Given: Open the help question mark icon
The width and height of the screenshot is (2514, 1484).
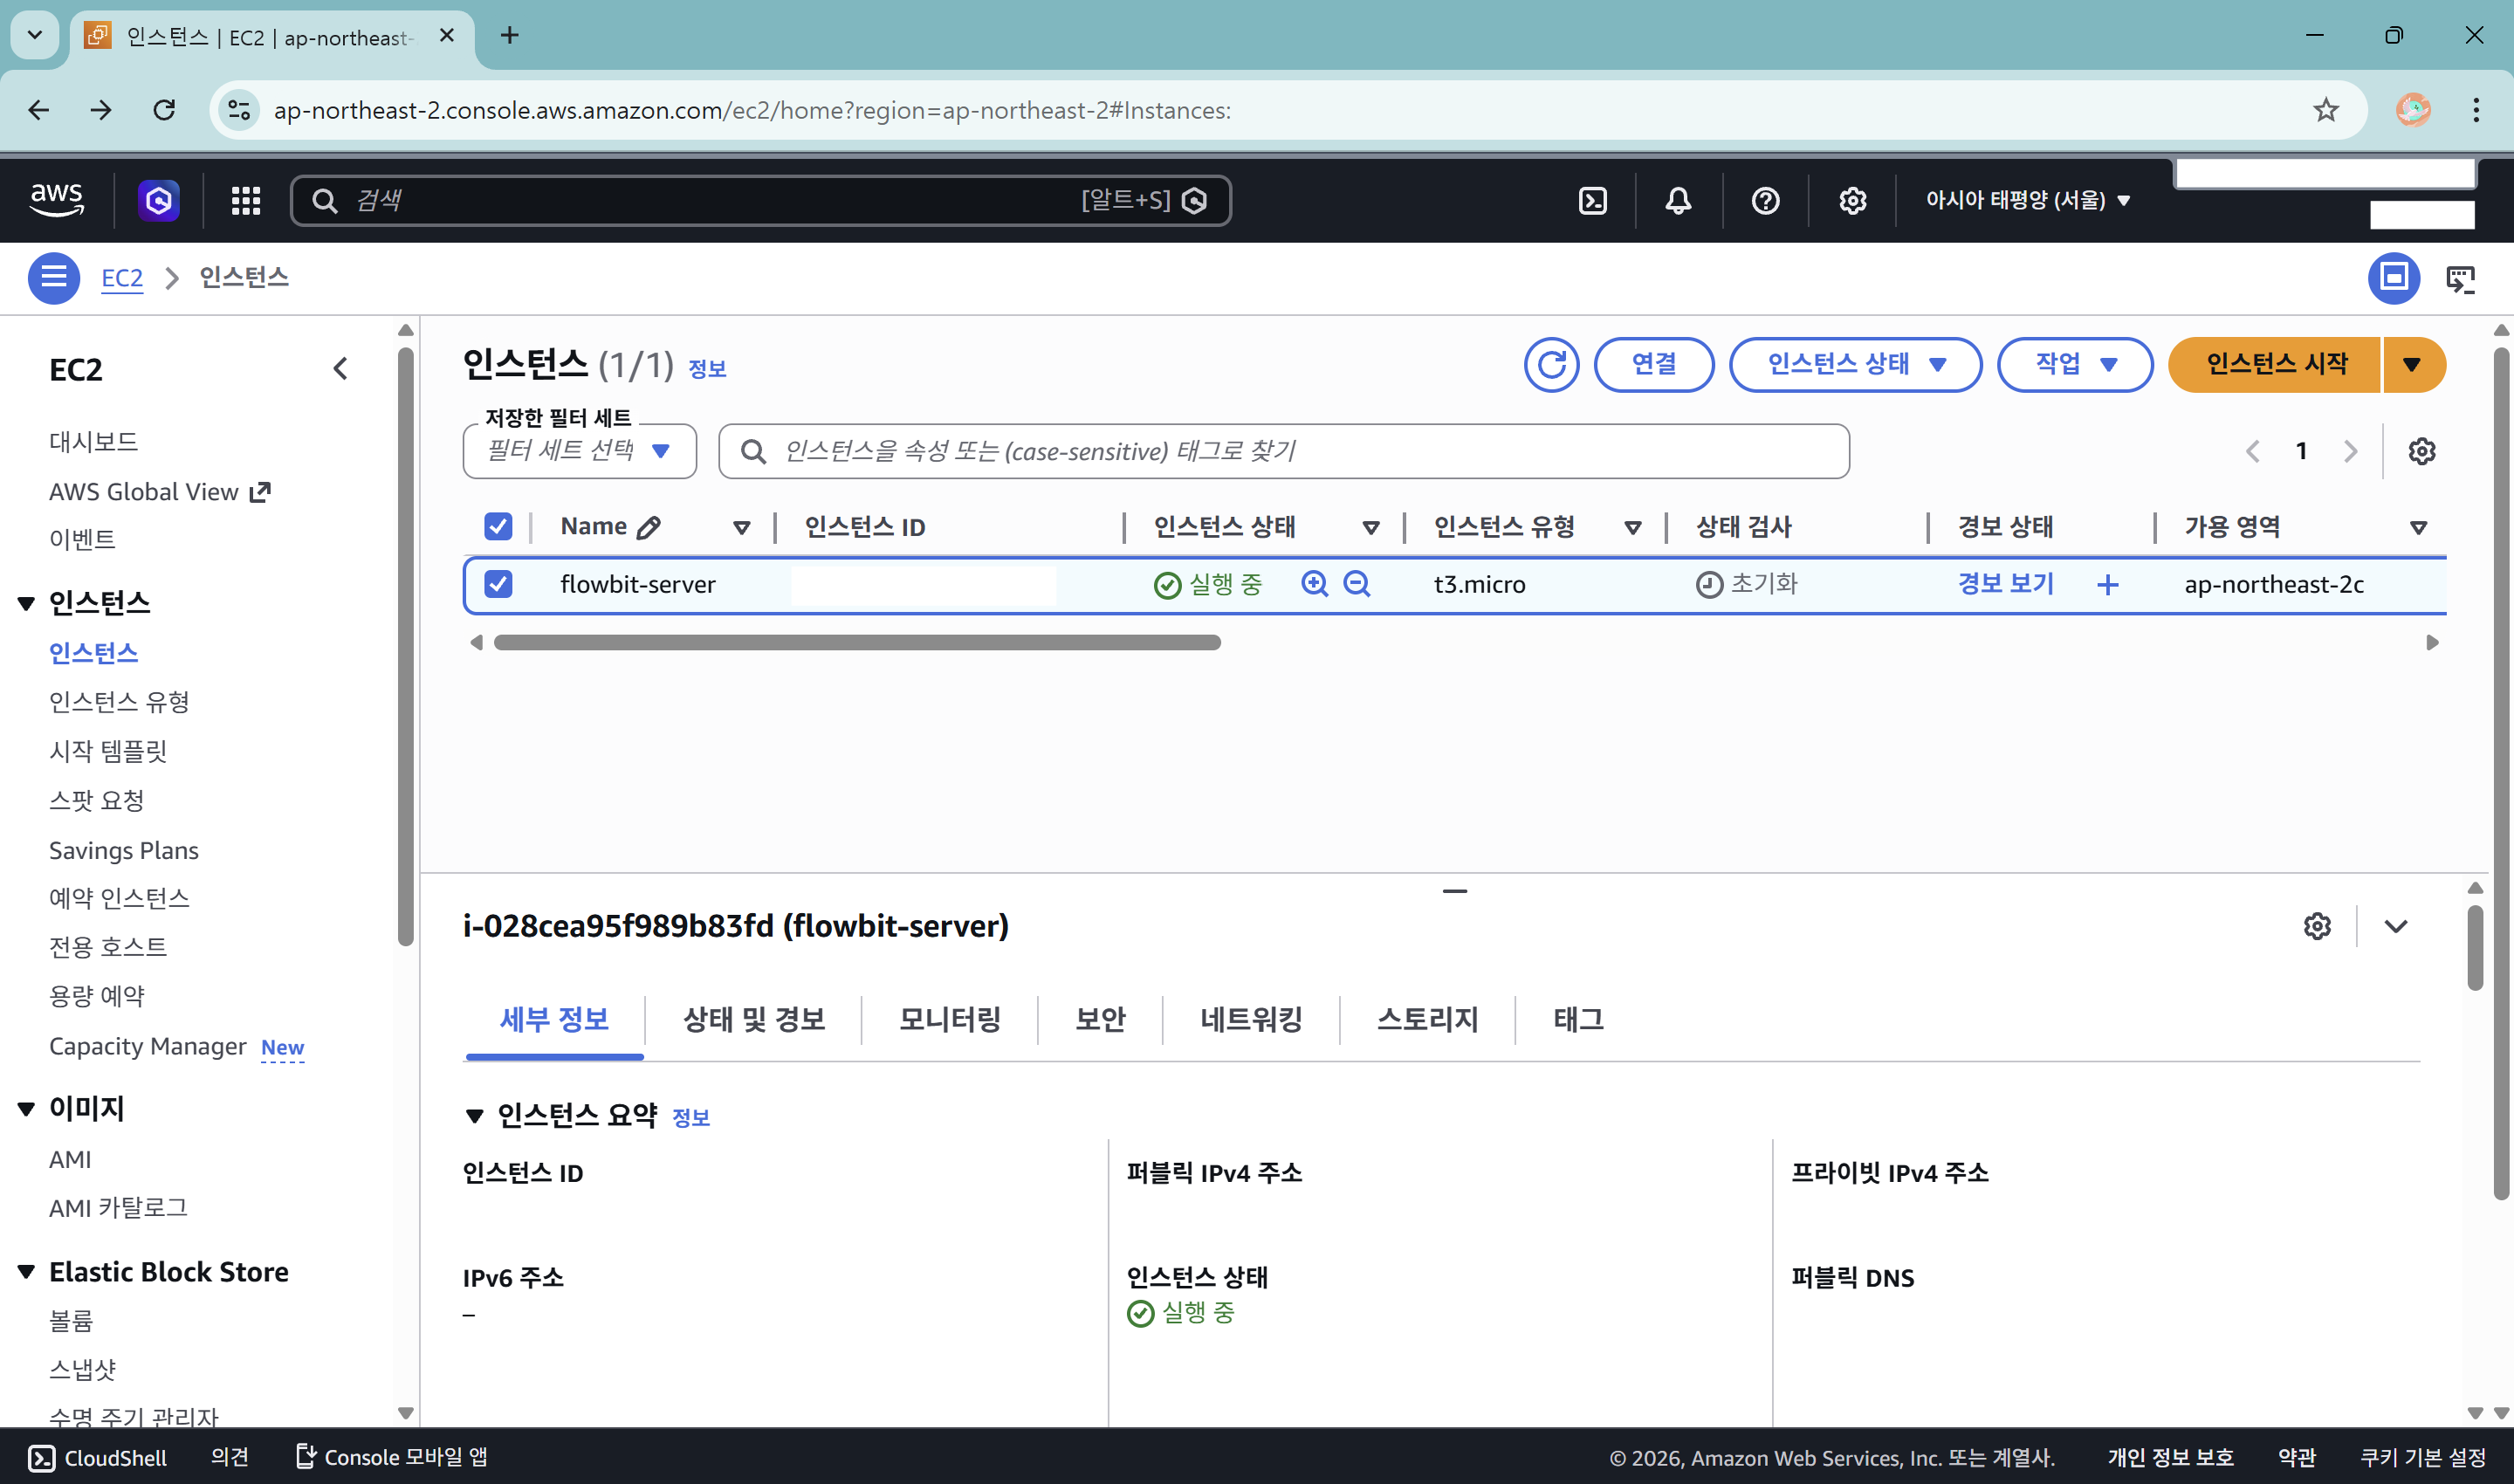Looking at the screenshot, I should (1766, 201).
